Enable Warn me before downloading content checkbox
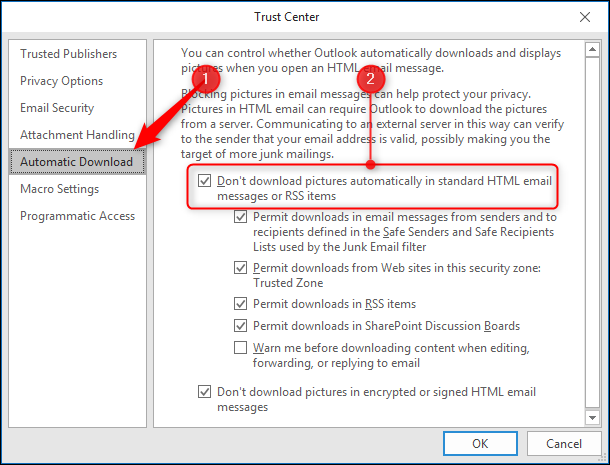Screen dimensions: 610x465 (240, 347)
